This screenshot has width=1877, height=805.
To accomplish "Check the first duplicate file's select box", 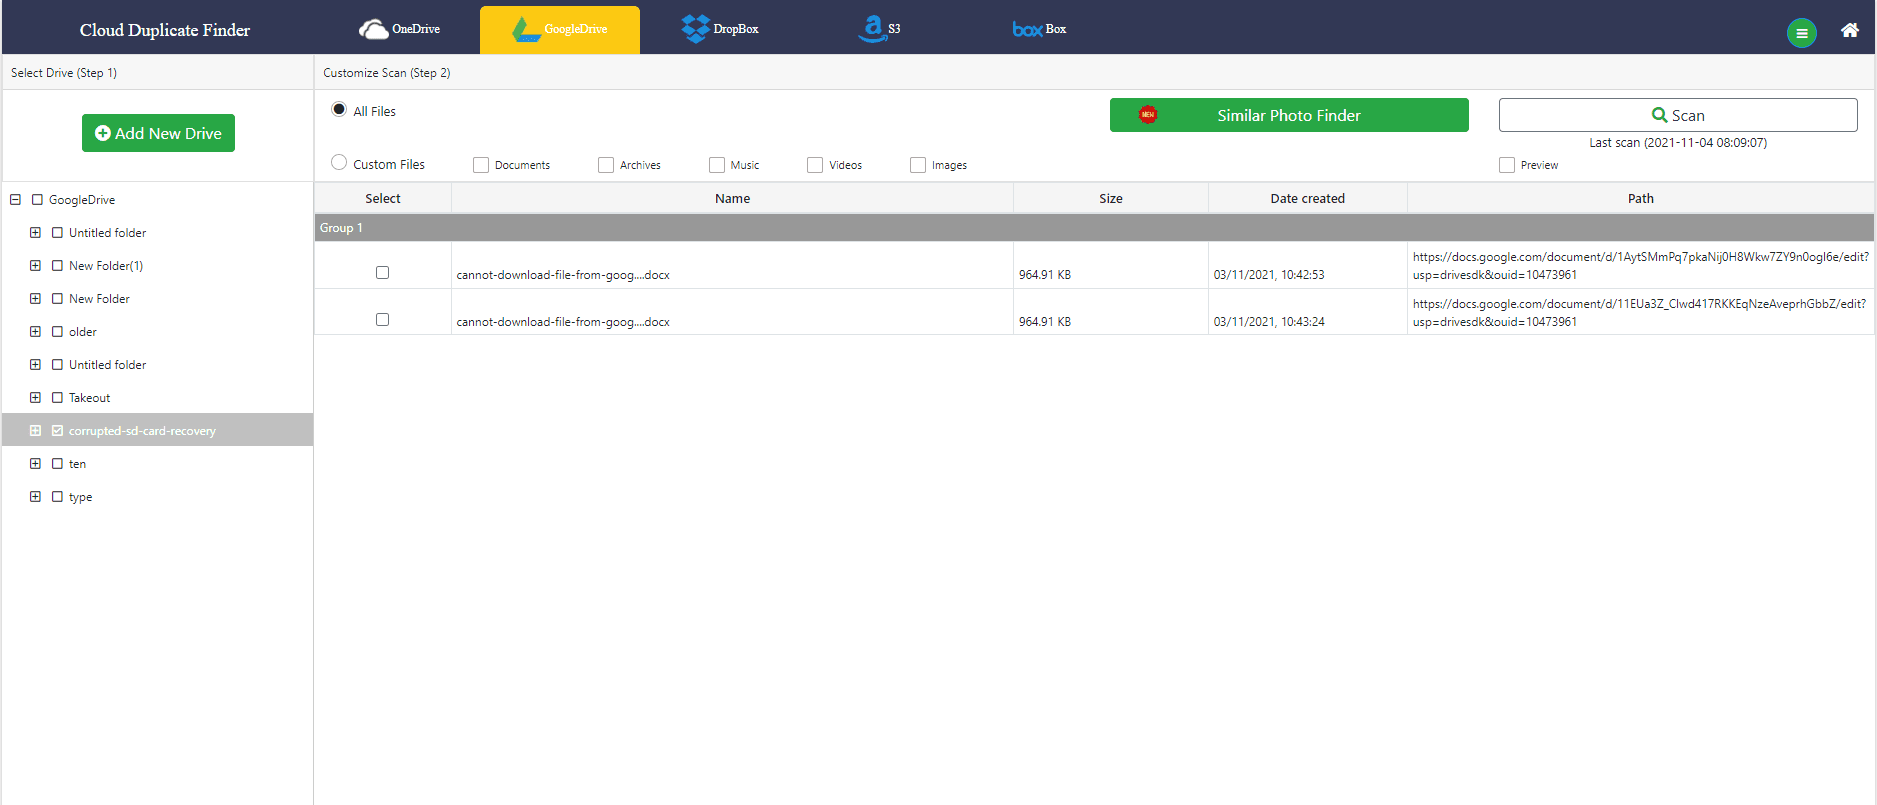I will (382, 272).
